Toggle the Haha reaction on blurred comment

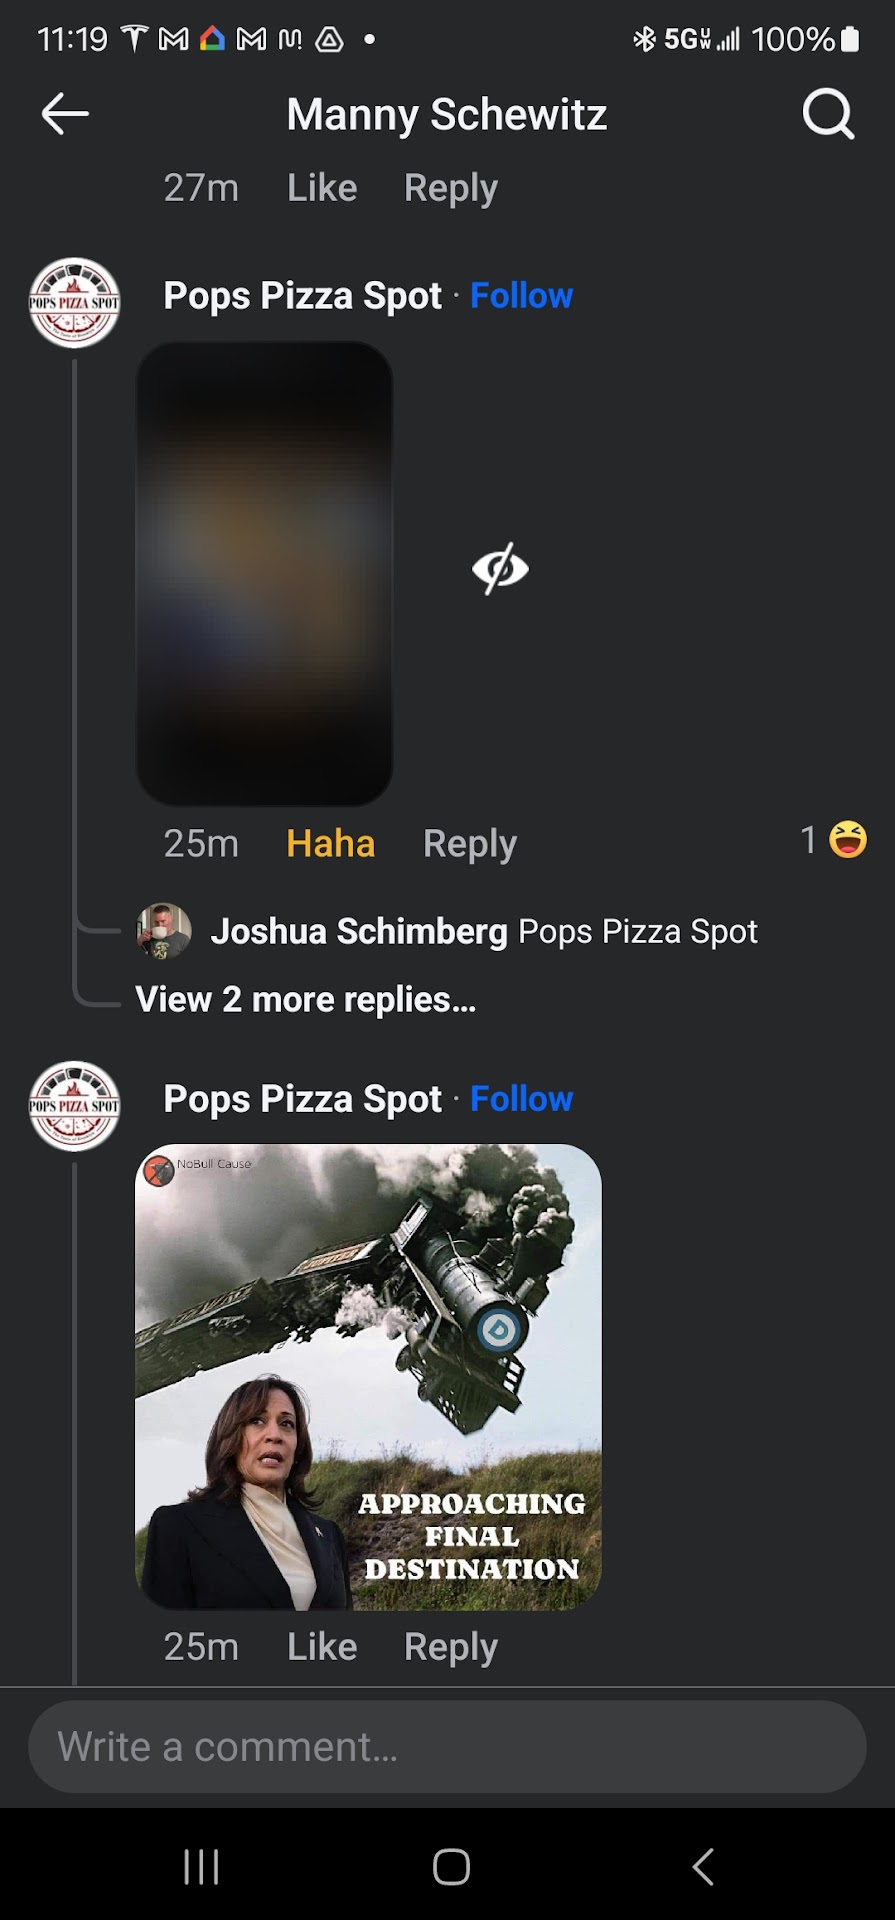pyautogui.click(x=330, y=844)
